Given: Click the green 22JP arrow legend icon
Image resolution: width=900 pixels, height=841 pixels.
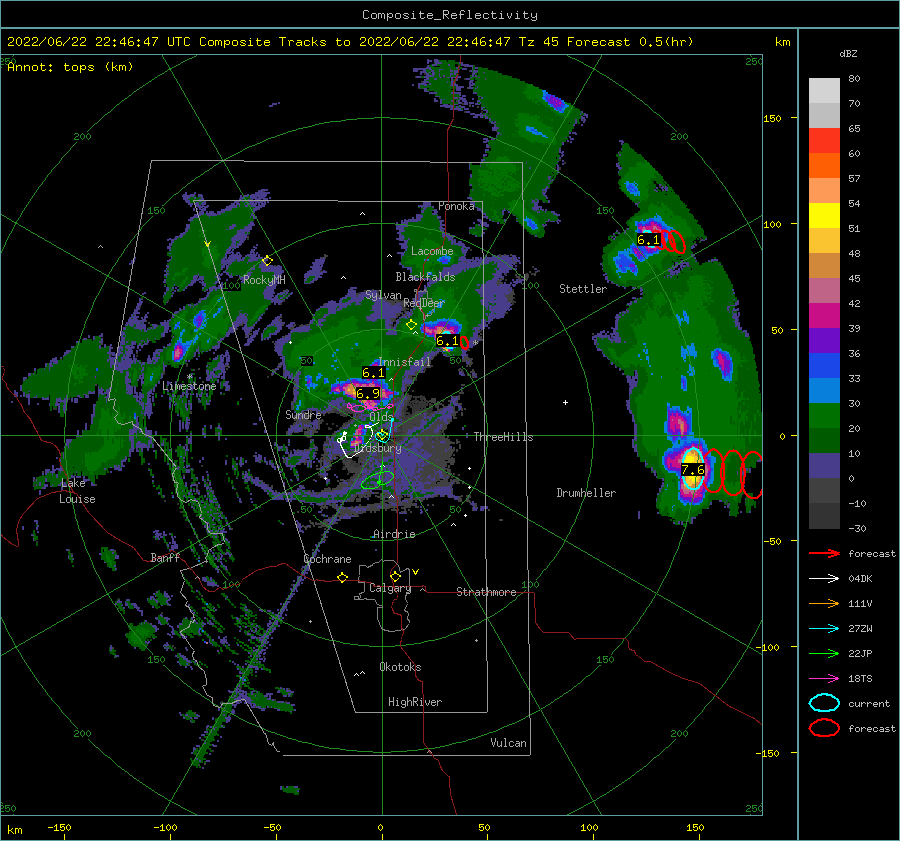Looking at the screenshot, I should tap(824, 653).
